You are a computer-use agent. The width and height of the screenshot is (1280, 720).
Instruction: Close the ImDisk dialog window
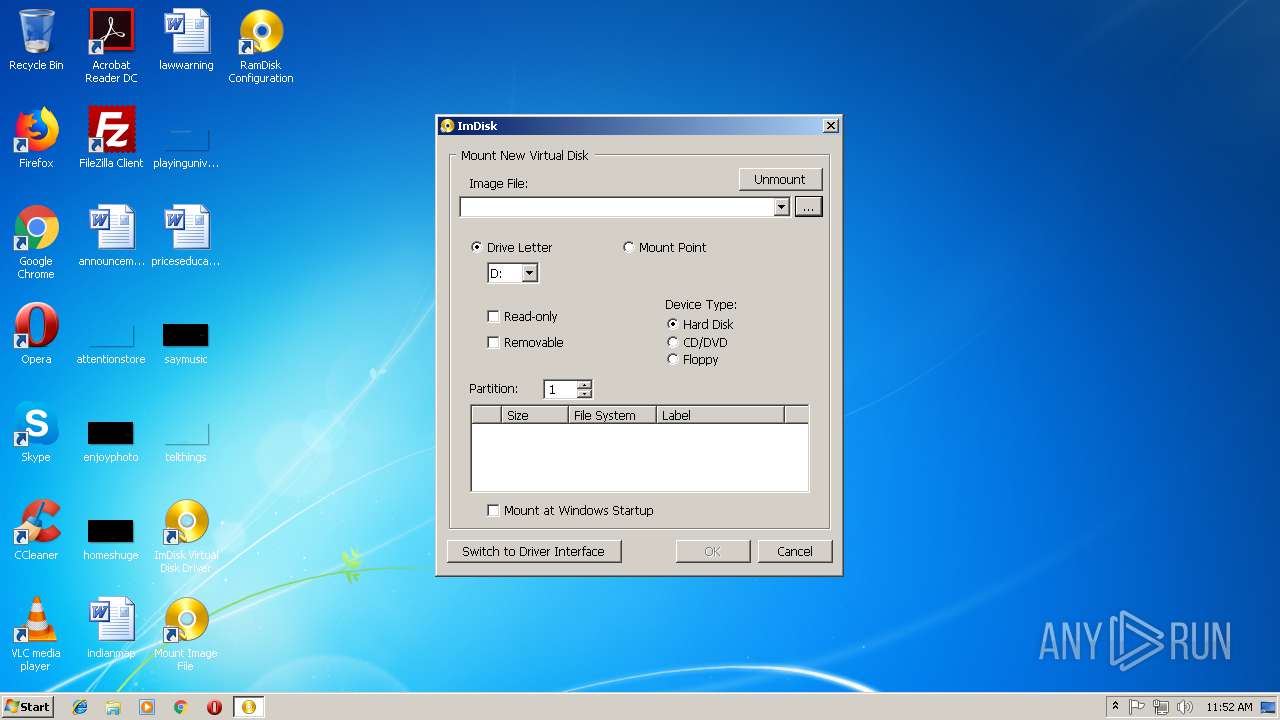coord(830,126)
